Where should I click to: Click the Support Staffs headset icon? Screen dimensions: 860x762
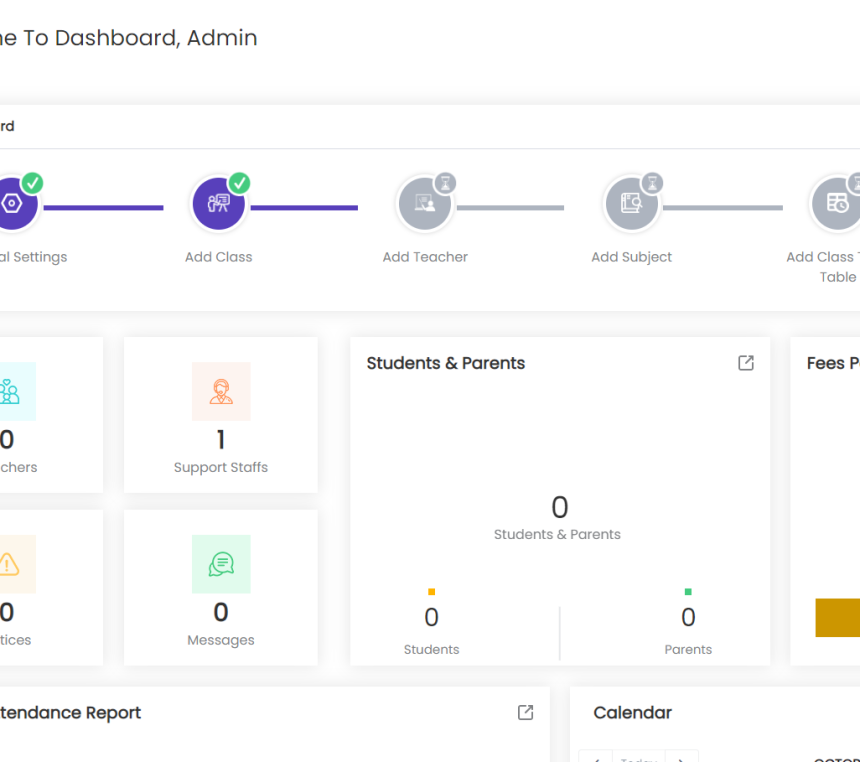(x=221, y=391)
